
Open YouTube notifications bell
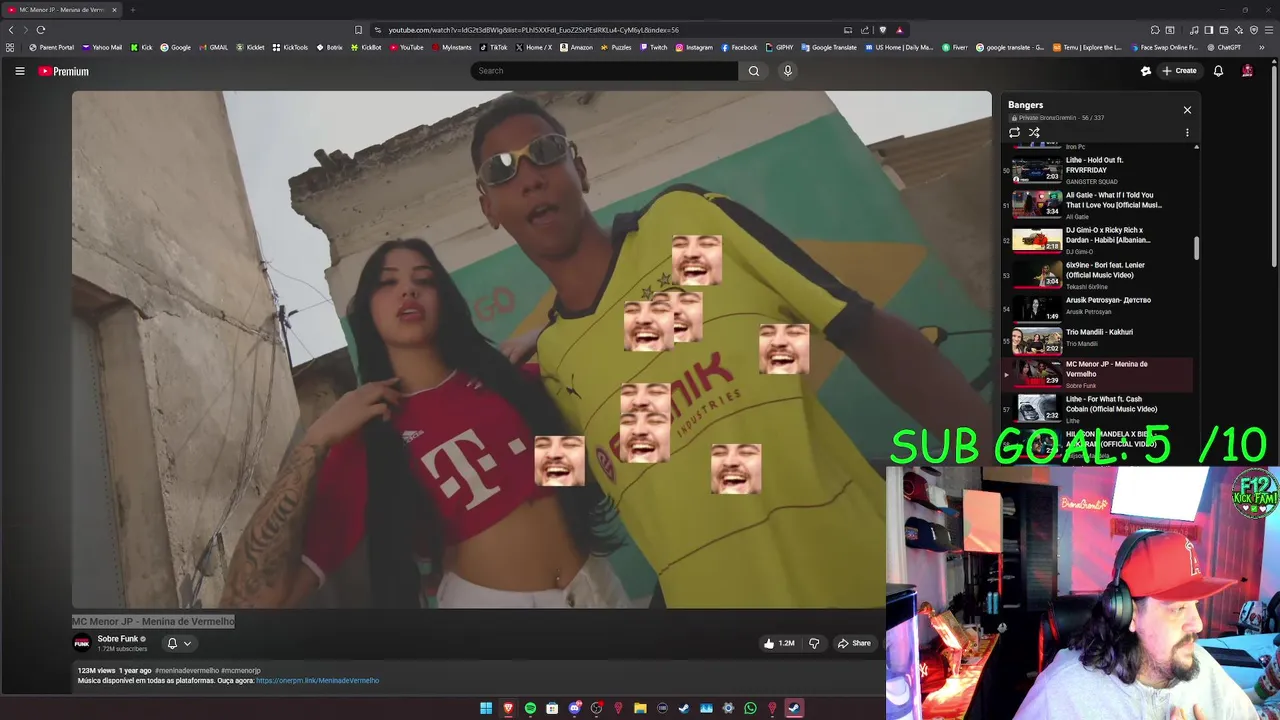click(x=1218, y=71)
